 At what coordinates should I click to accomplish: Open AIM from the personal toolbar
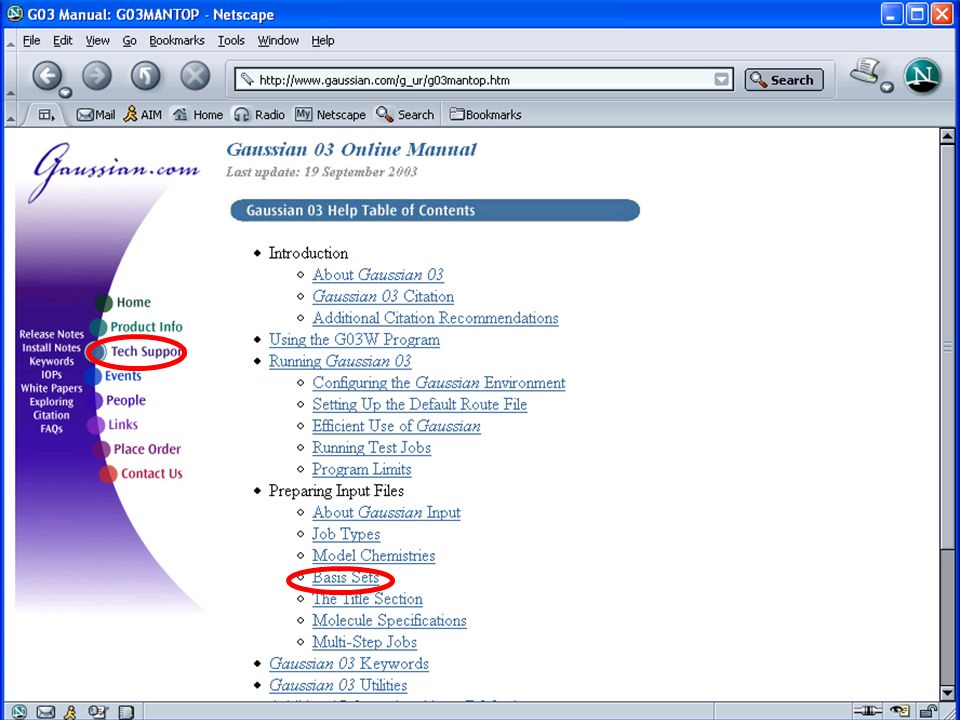[143, 114]
